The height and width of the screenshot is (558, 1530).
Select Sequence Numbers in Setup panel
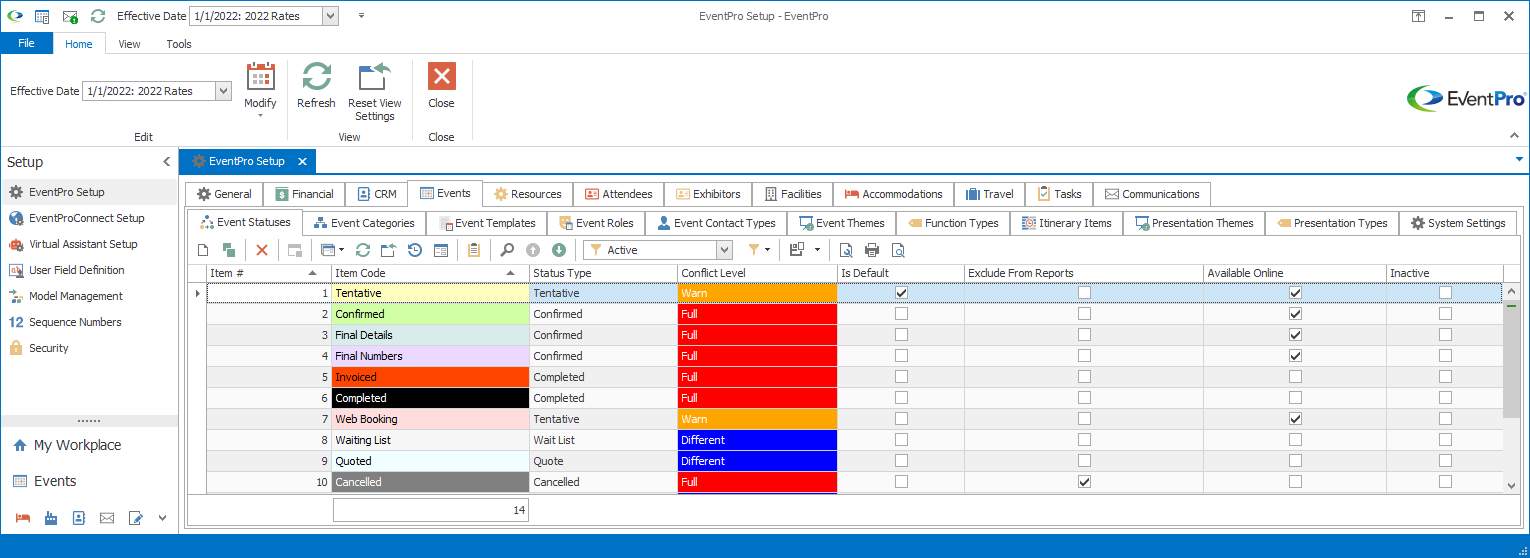(75, 322)
